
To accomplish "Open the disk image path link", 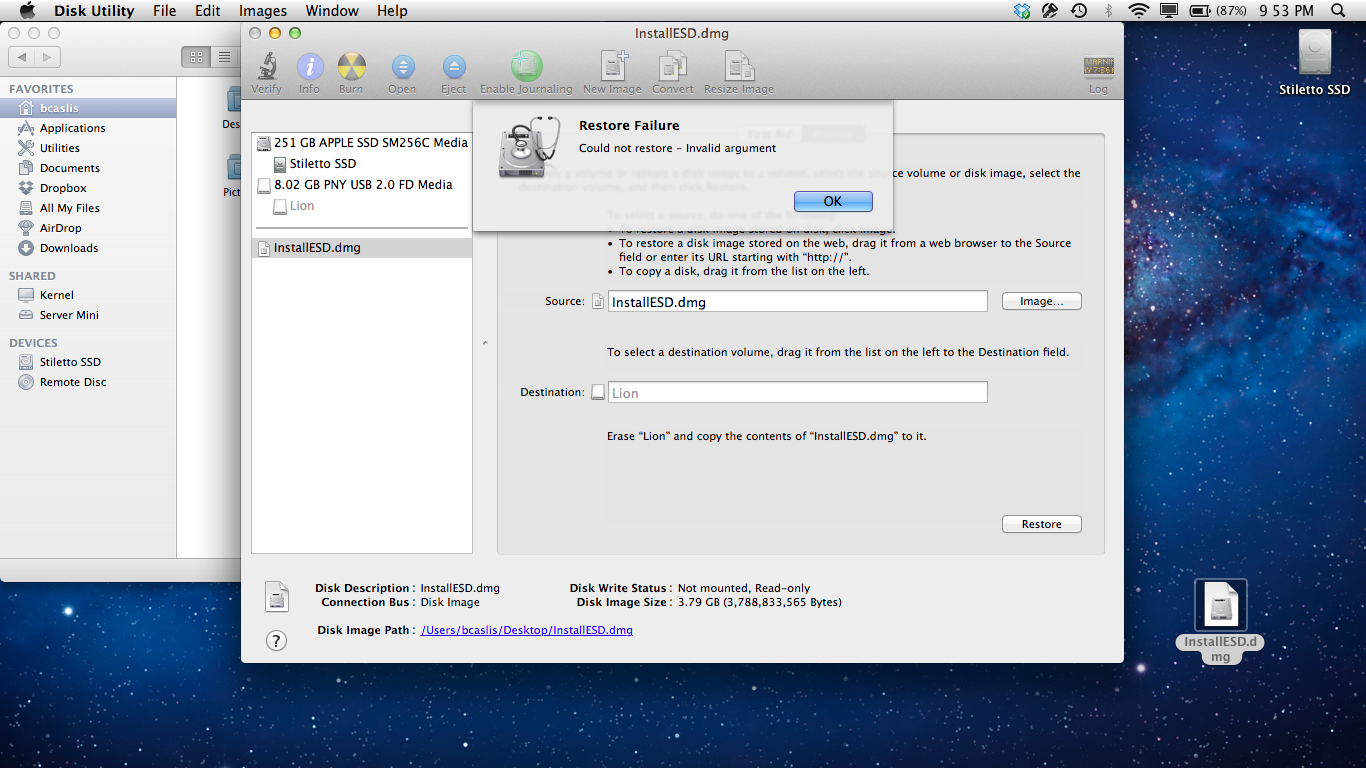I will [x=527, y=630].
